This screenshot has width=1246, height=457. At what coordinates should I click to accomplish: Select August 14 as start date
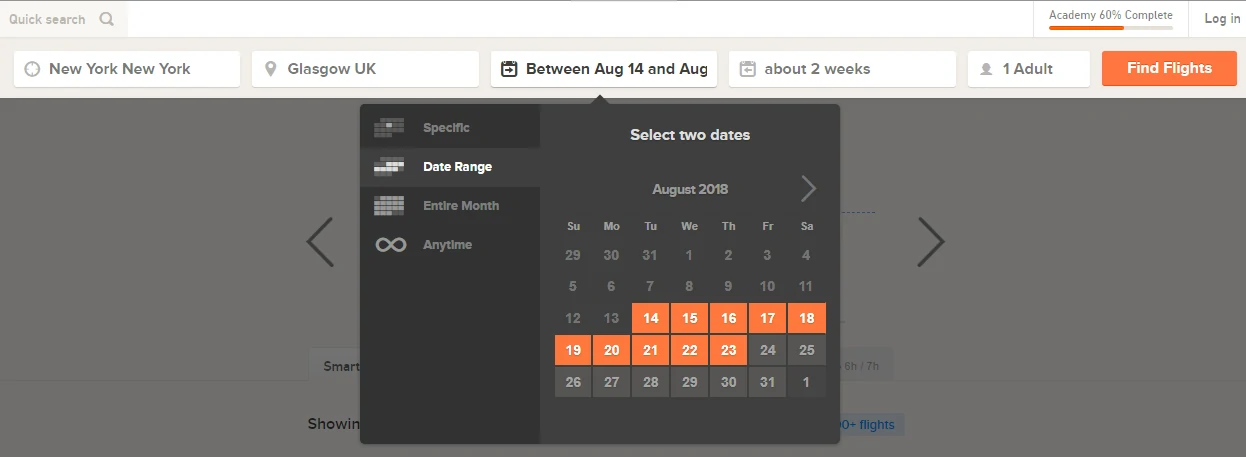click(651, 318)
